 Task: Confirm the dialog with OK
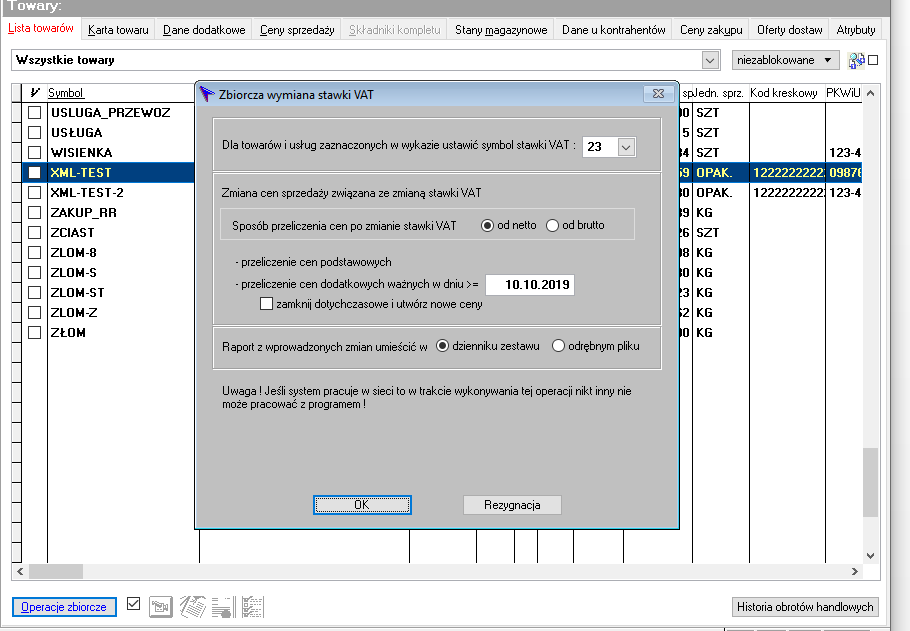(x=362, y=505)
